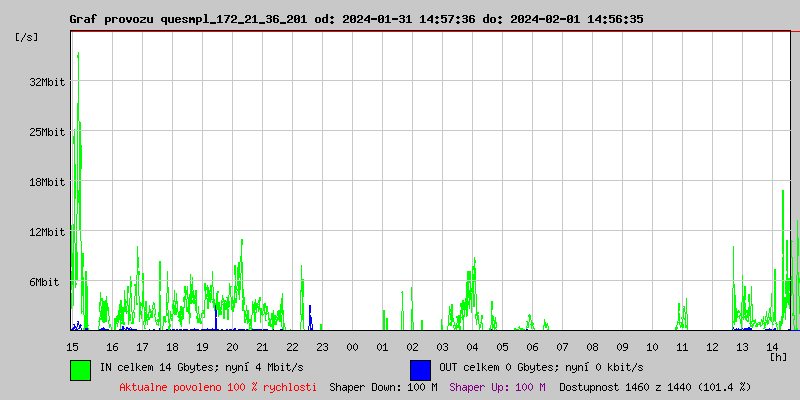Click the purple 'Shaper Up: 100 M' label

pos(497,387)
